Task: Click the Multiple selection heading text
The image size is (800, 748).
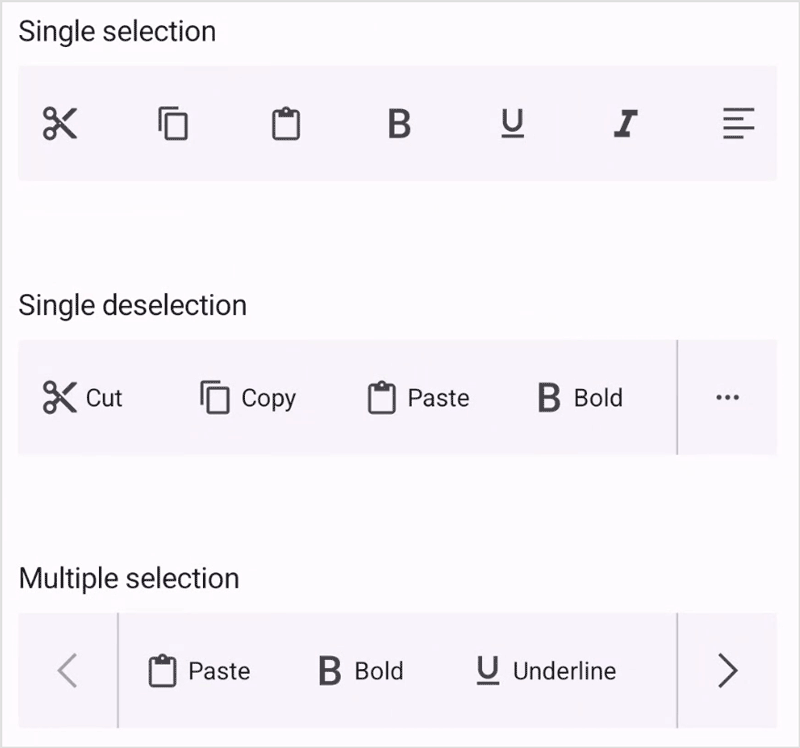Action: click(128, 578)
